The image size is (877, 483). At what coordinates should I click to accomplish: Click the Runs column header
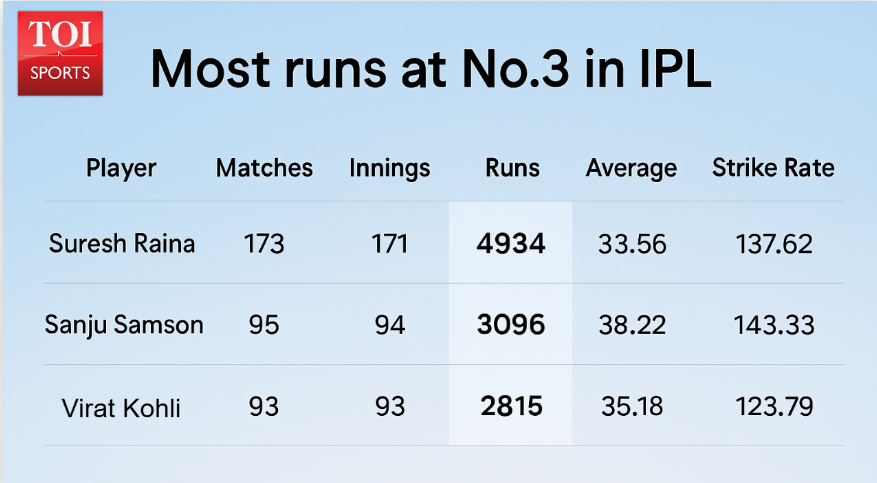coord(511,168)
